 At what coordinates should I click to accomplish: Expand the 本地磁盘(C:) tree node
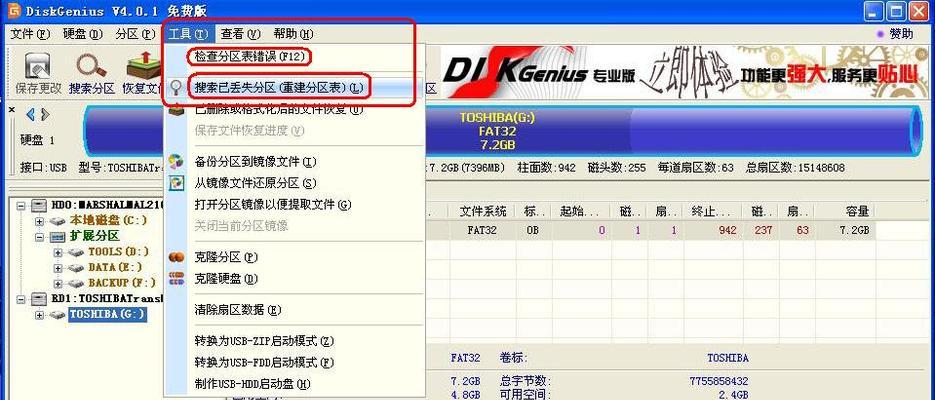tap(40, 221)
